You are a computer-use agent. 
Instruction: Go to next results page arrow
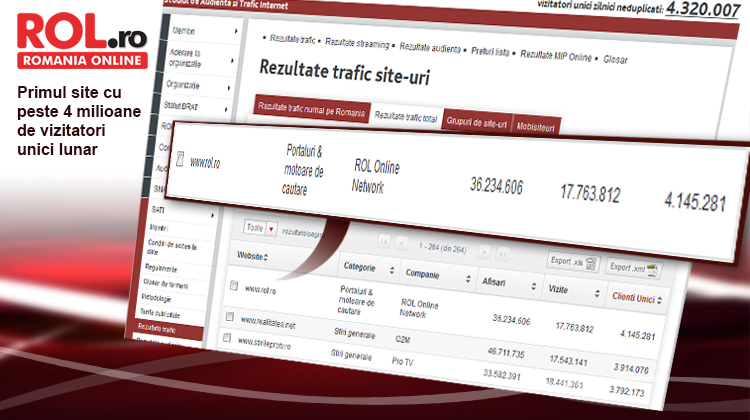click(x=484, y=251)
